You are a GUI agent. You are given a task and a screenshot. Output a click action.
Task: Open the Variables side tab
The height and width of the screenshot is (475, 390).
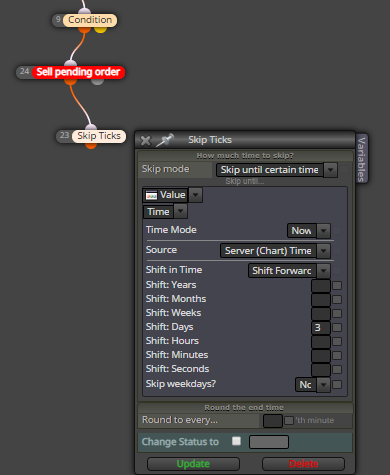coord(362,159)
